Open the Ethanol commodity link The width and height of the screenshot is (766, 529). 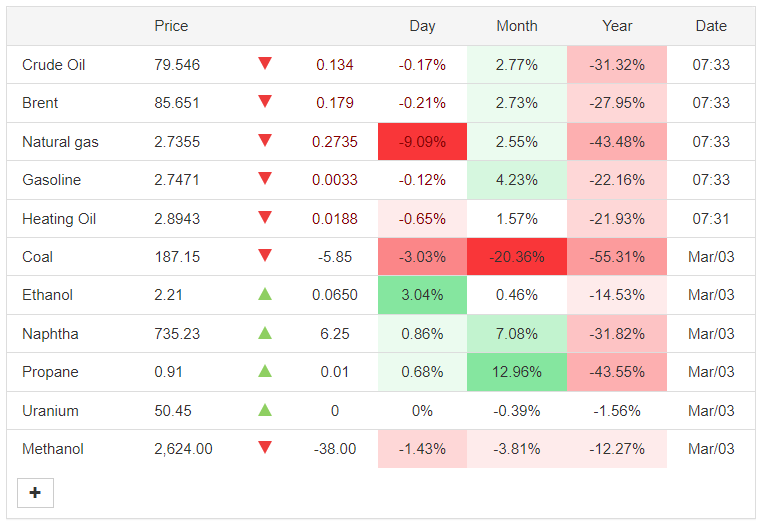[x=47, y=295]
